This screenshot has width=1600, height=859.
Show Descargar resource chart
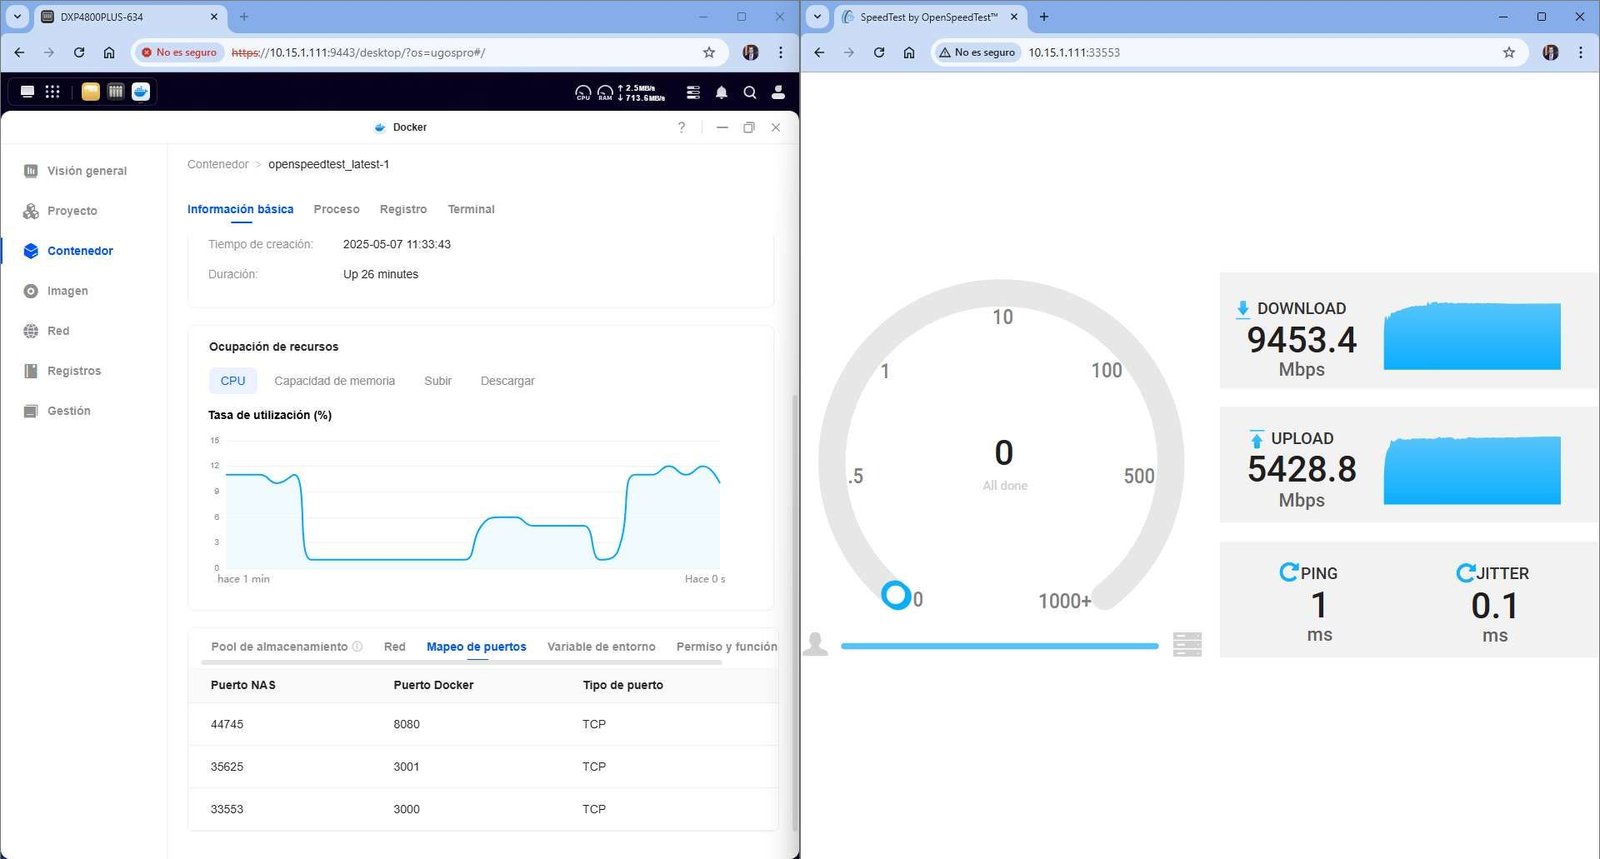507,381
